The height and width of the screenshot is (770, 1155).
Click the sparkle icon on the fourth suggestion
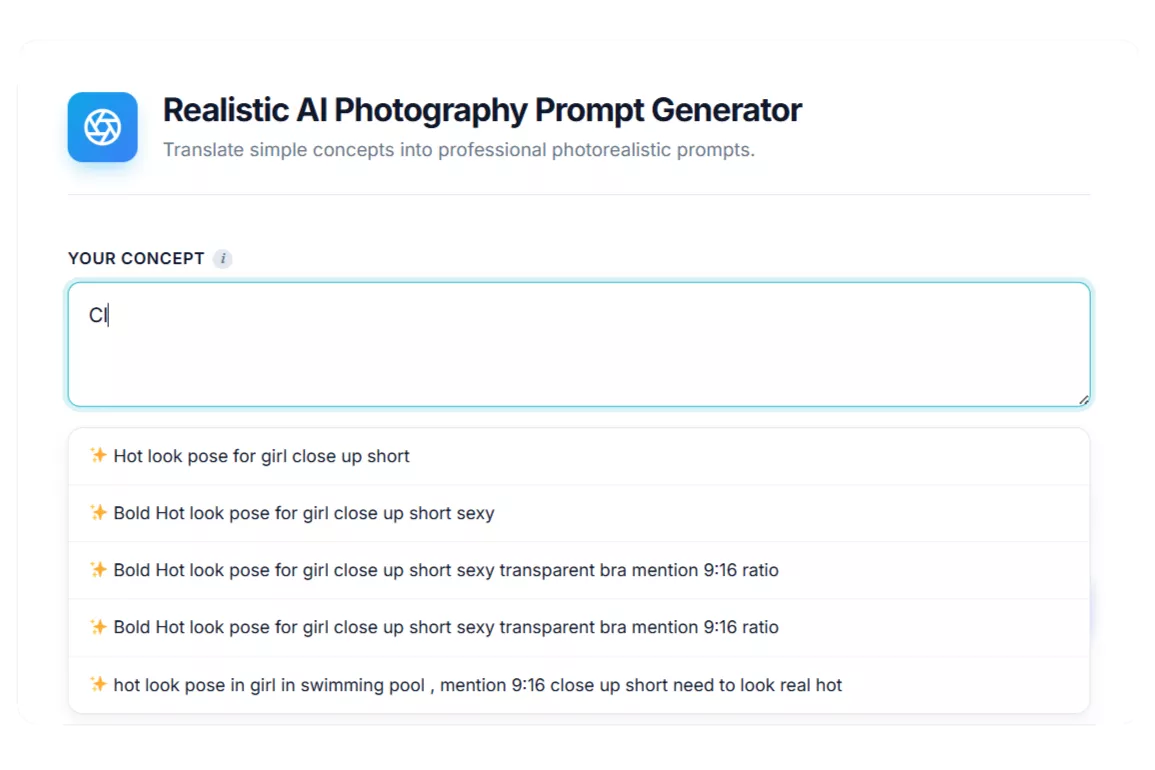point(98,627)
